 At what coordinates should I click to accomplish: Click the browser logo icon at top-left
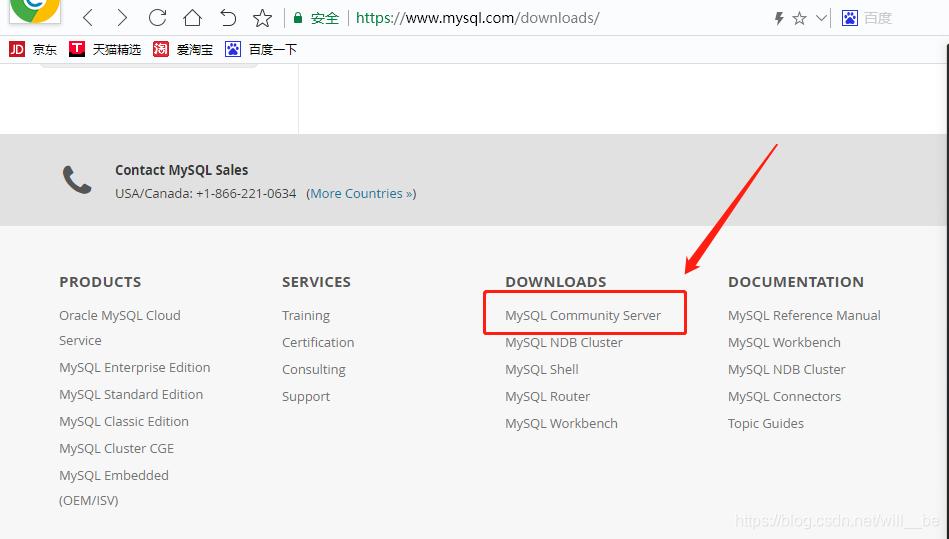pyautogui.click(x=34, y=11)
